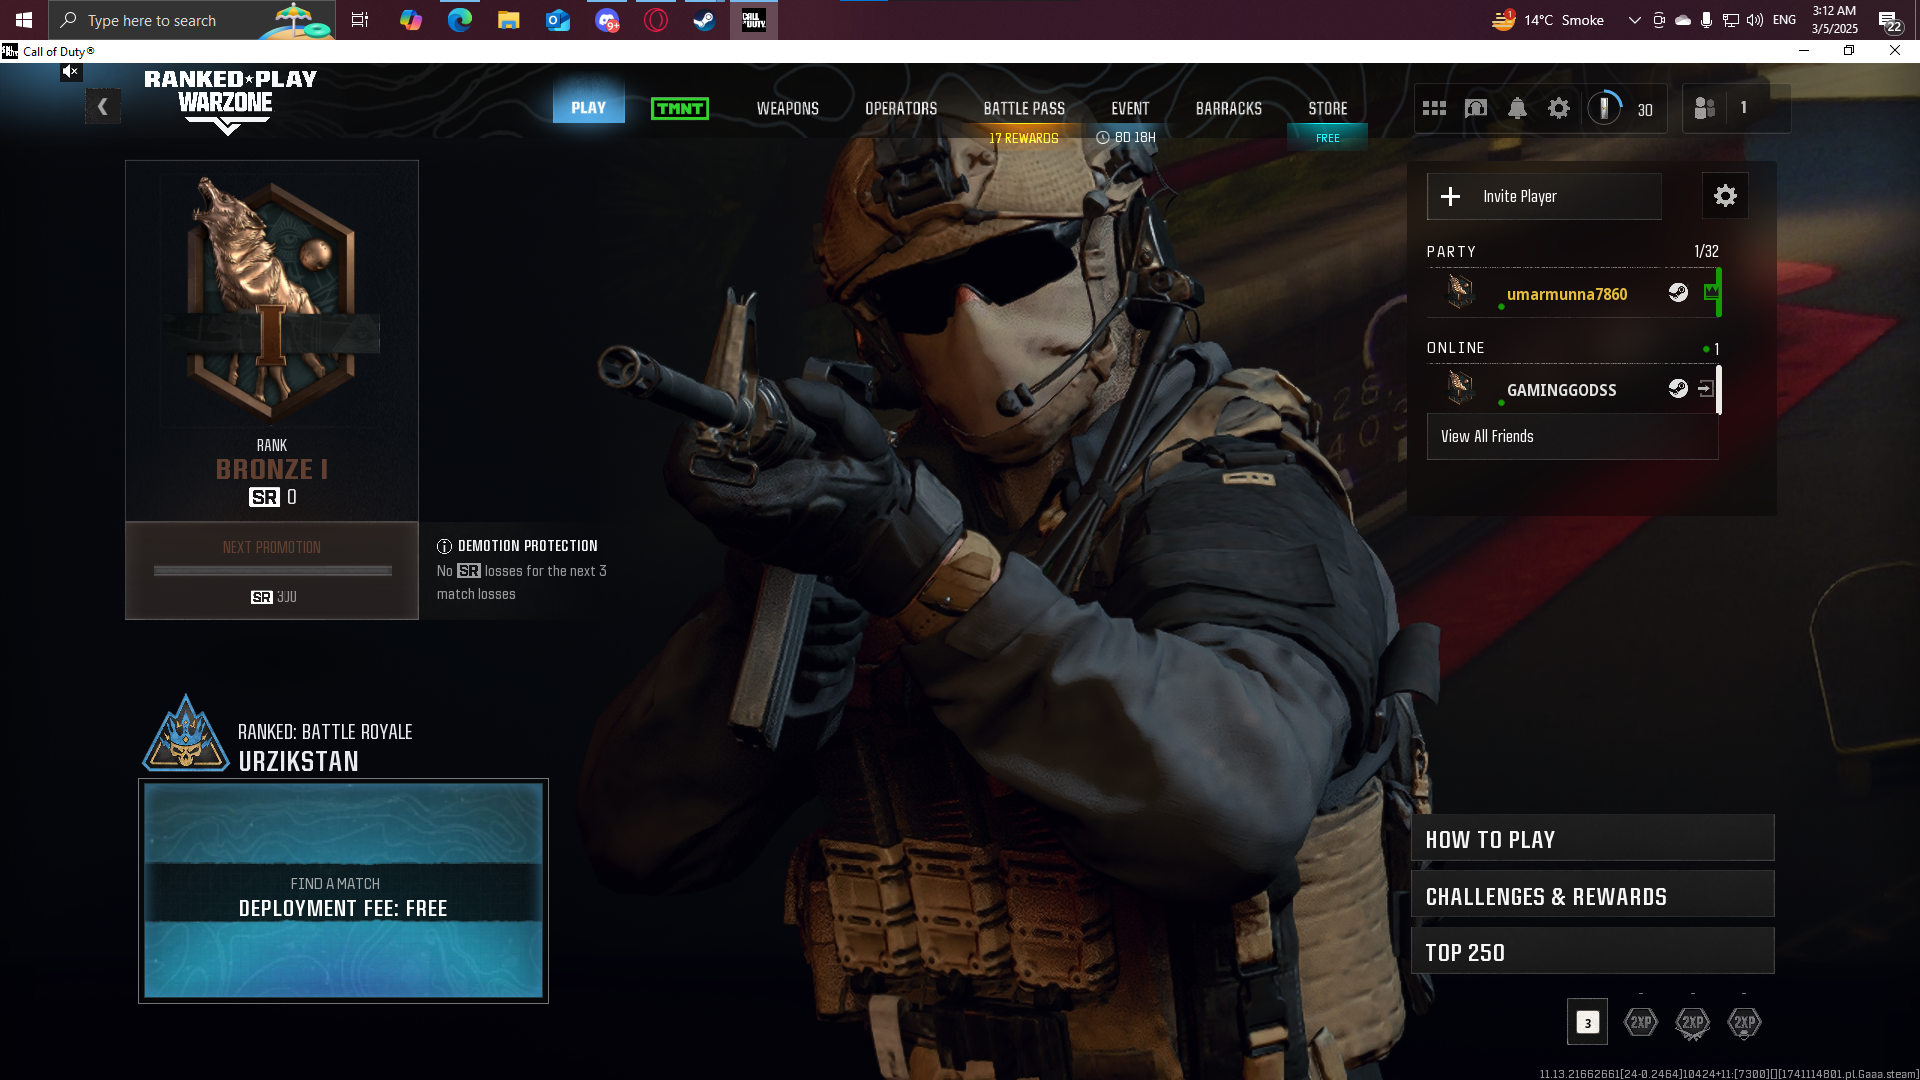Open the EVENT tab
This screenshot has height=1080, width=1920.
[x=1130, y=108]
